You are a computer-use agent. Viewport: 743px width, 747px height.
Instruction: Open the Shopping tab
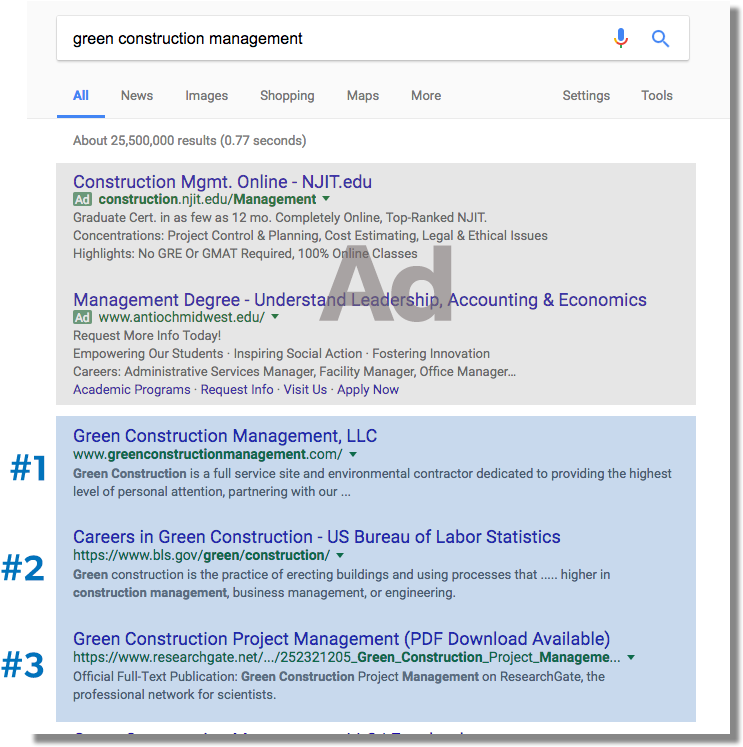(x=287, y=96)
